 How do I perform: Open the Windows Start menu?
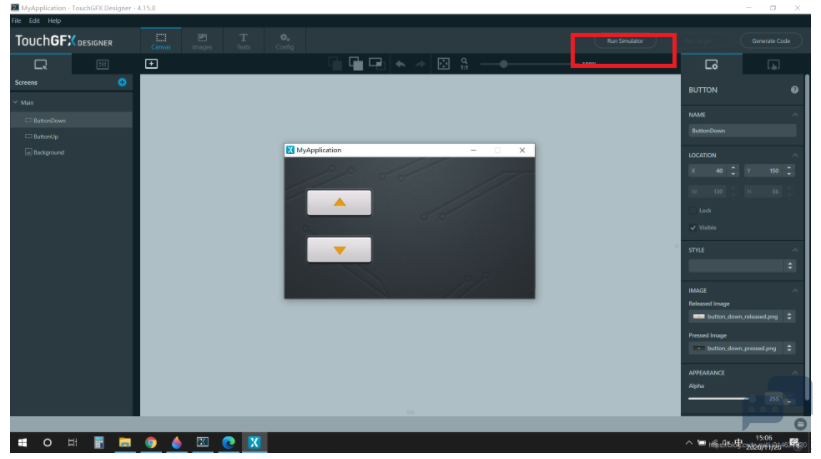tap(23, 443)
